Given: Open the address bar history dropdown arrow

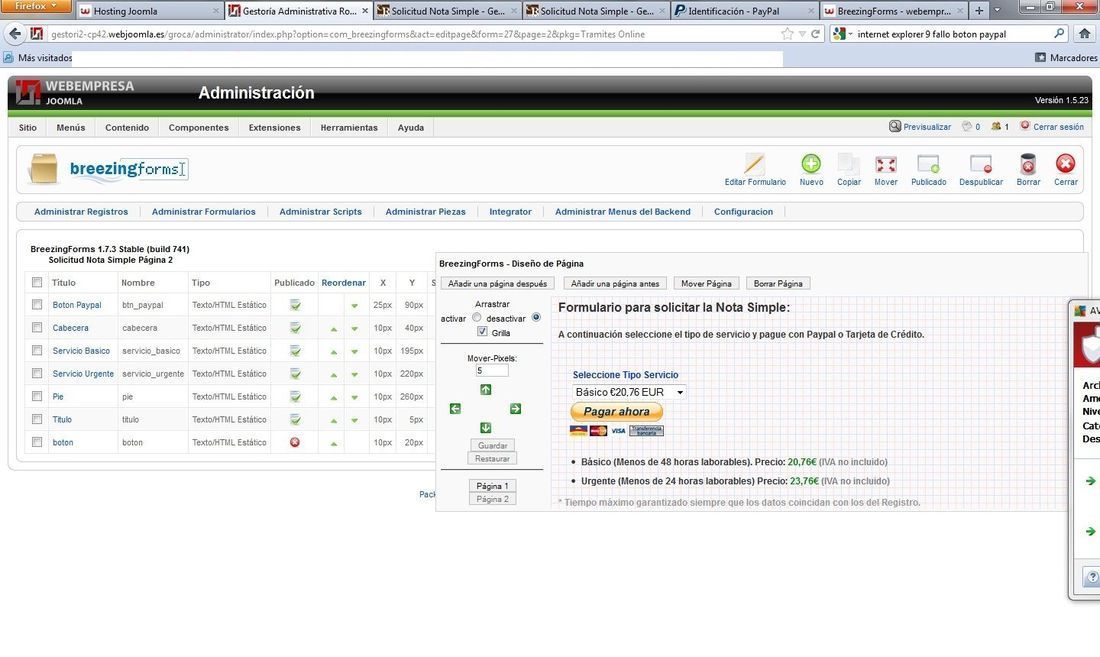Looking at the screenshot, I should pos(802,34).
